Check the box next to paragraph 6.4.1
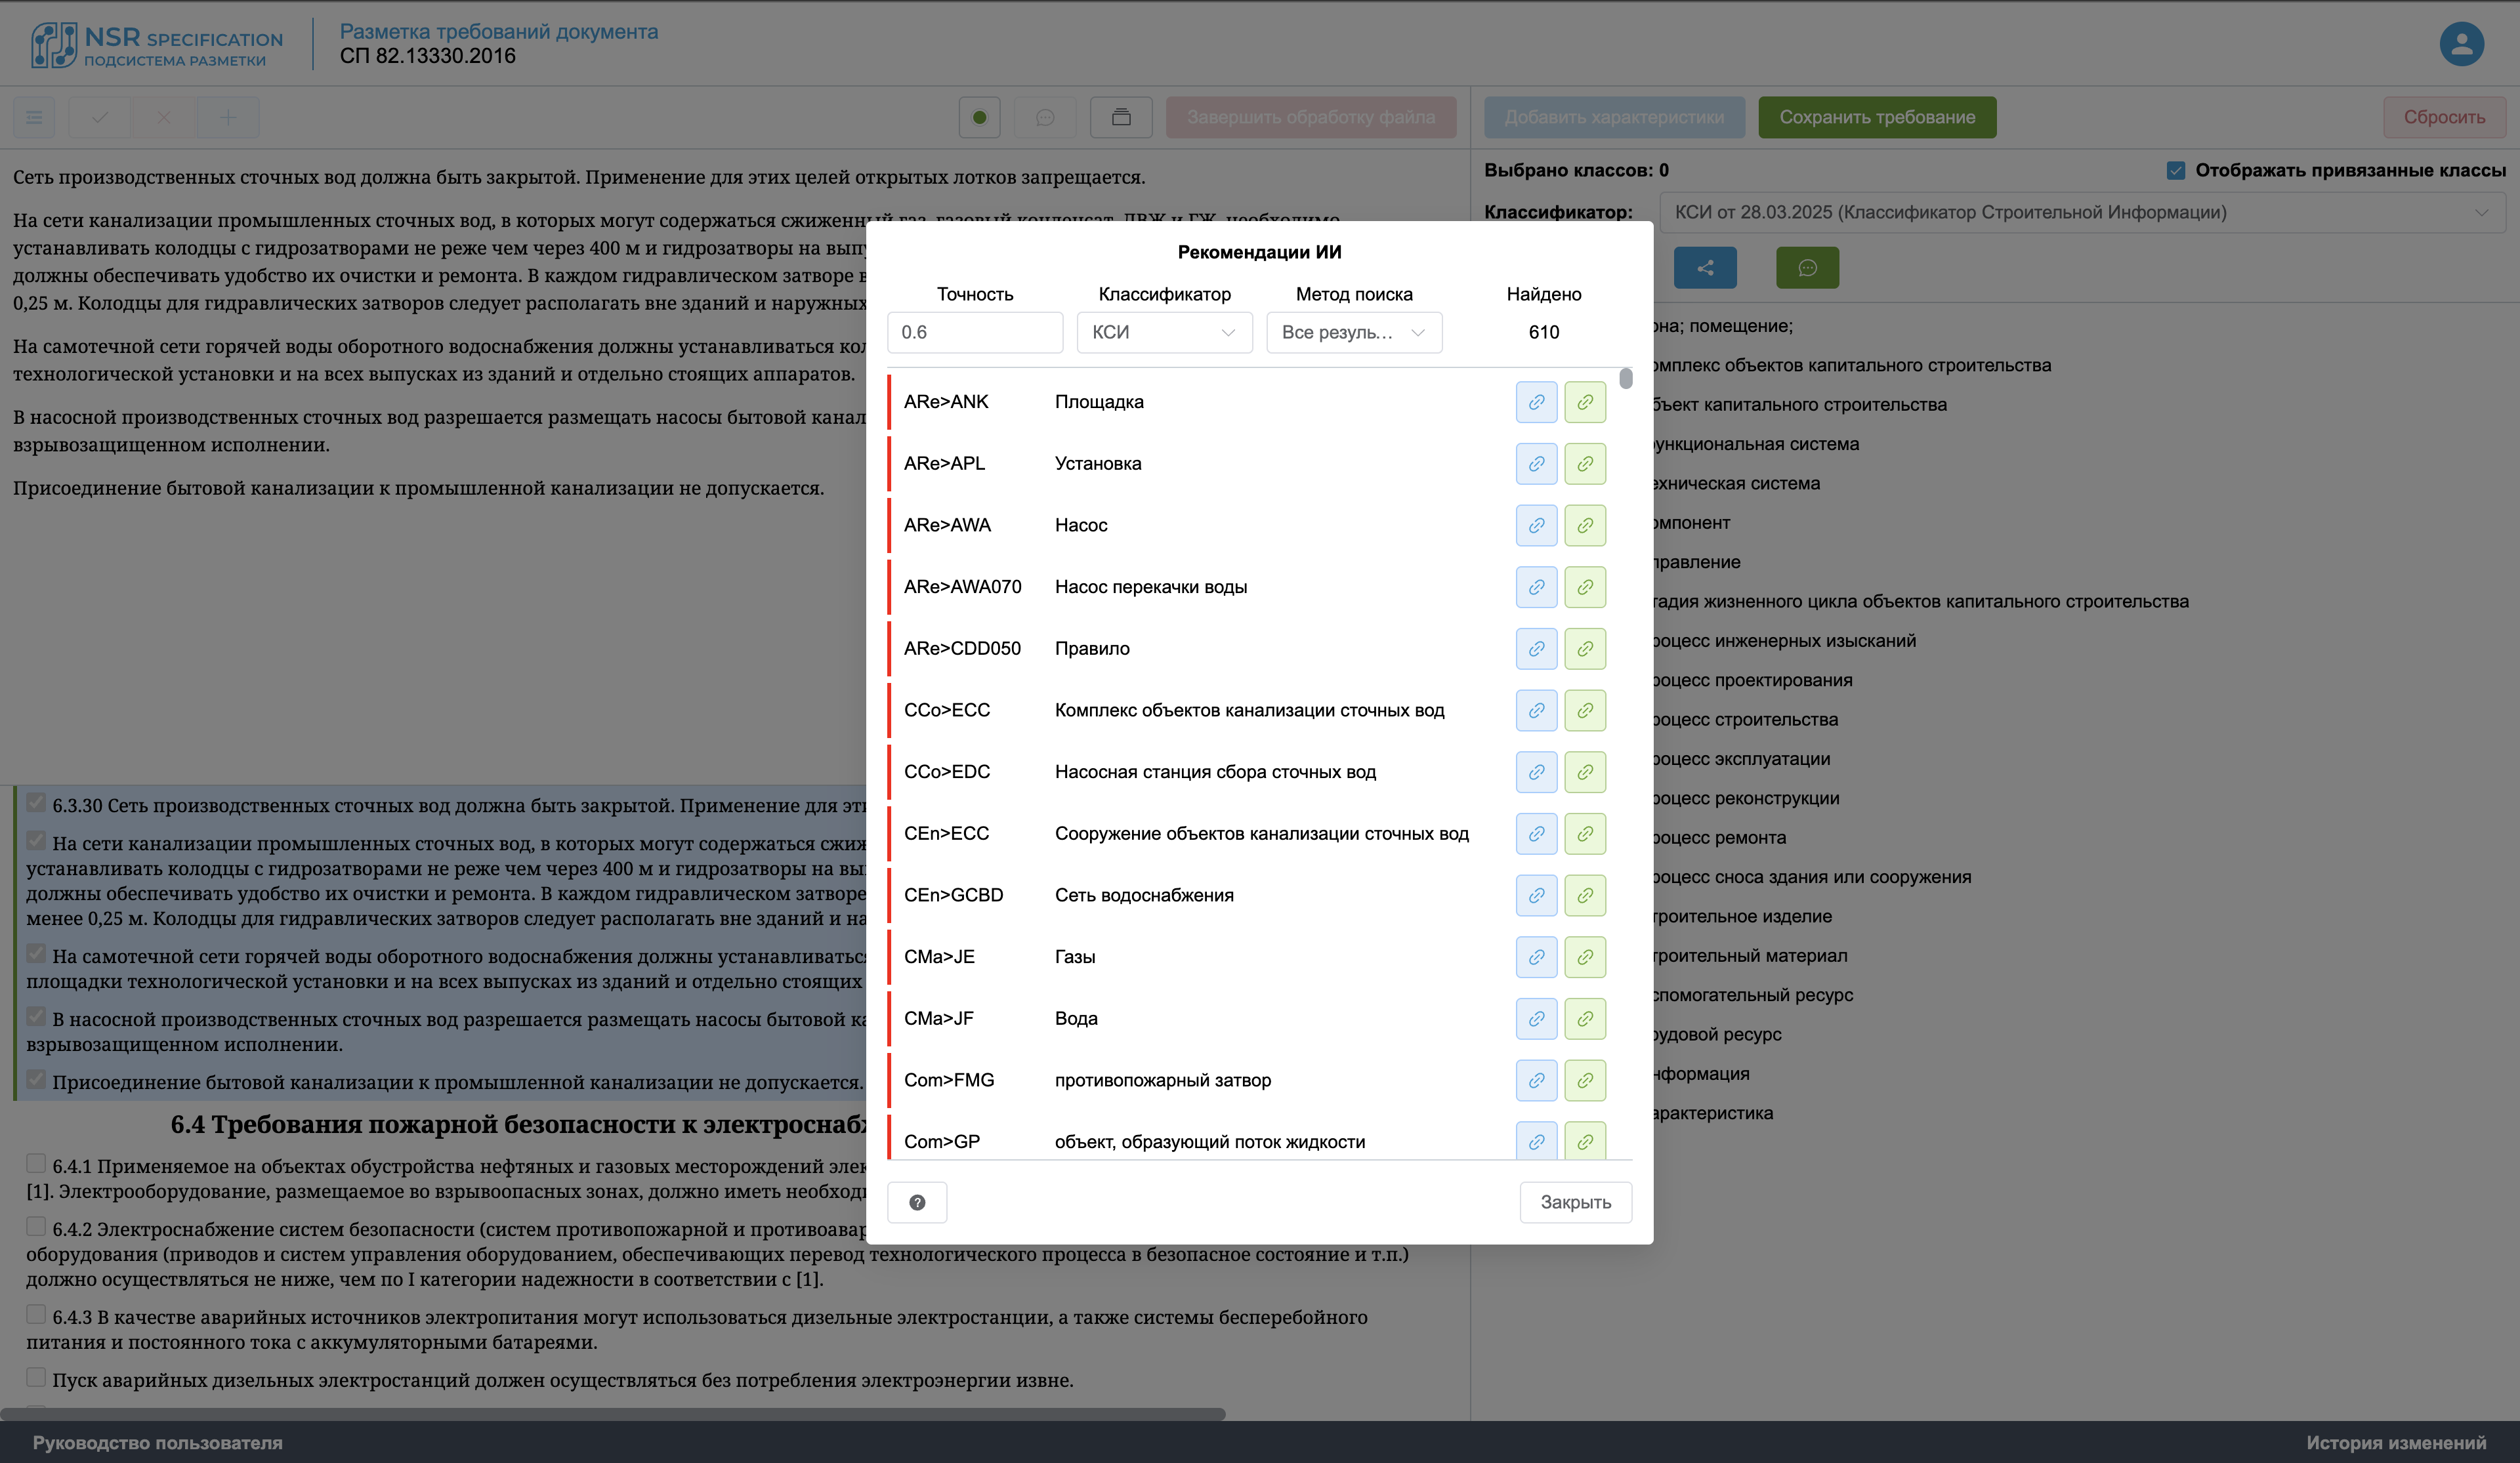 36,1163
